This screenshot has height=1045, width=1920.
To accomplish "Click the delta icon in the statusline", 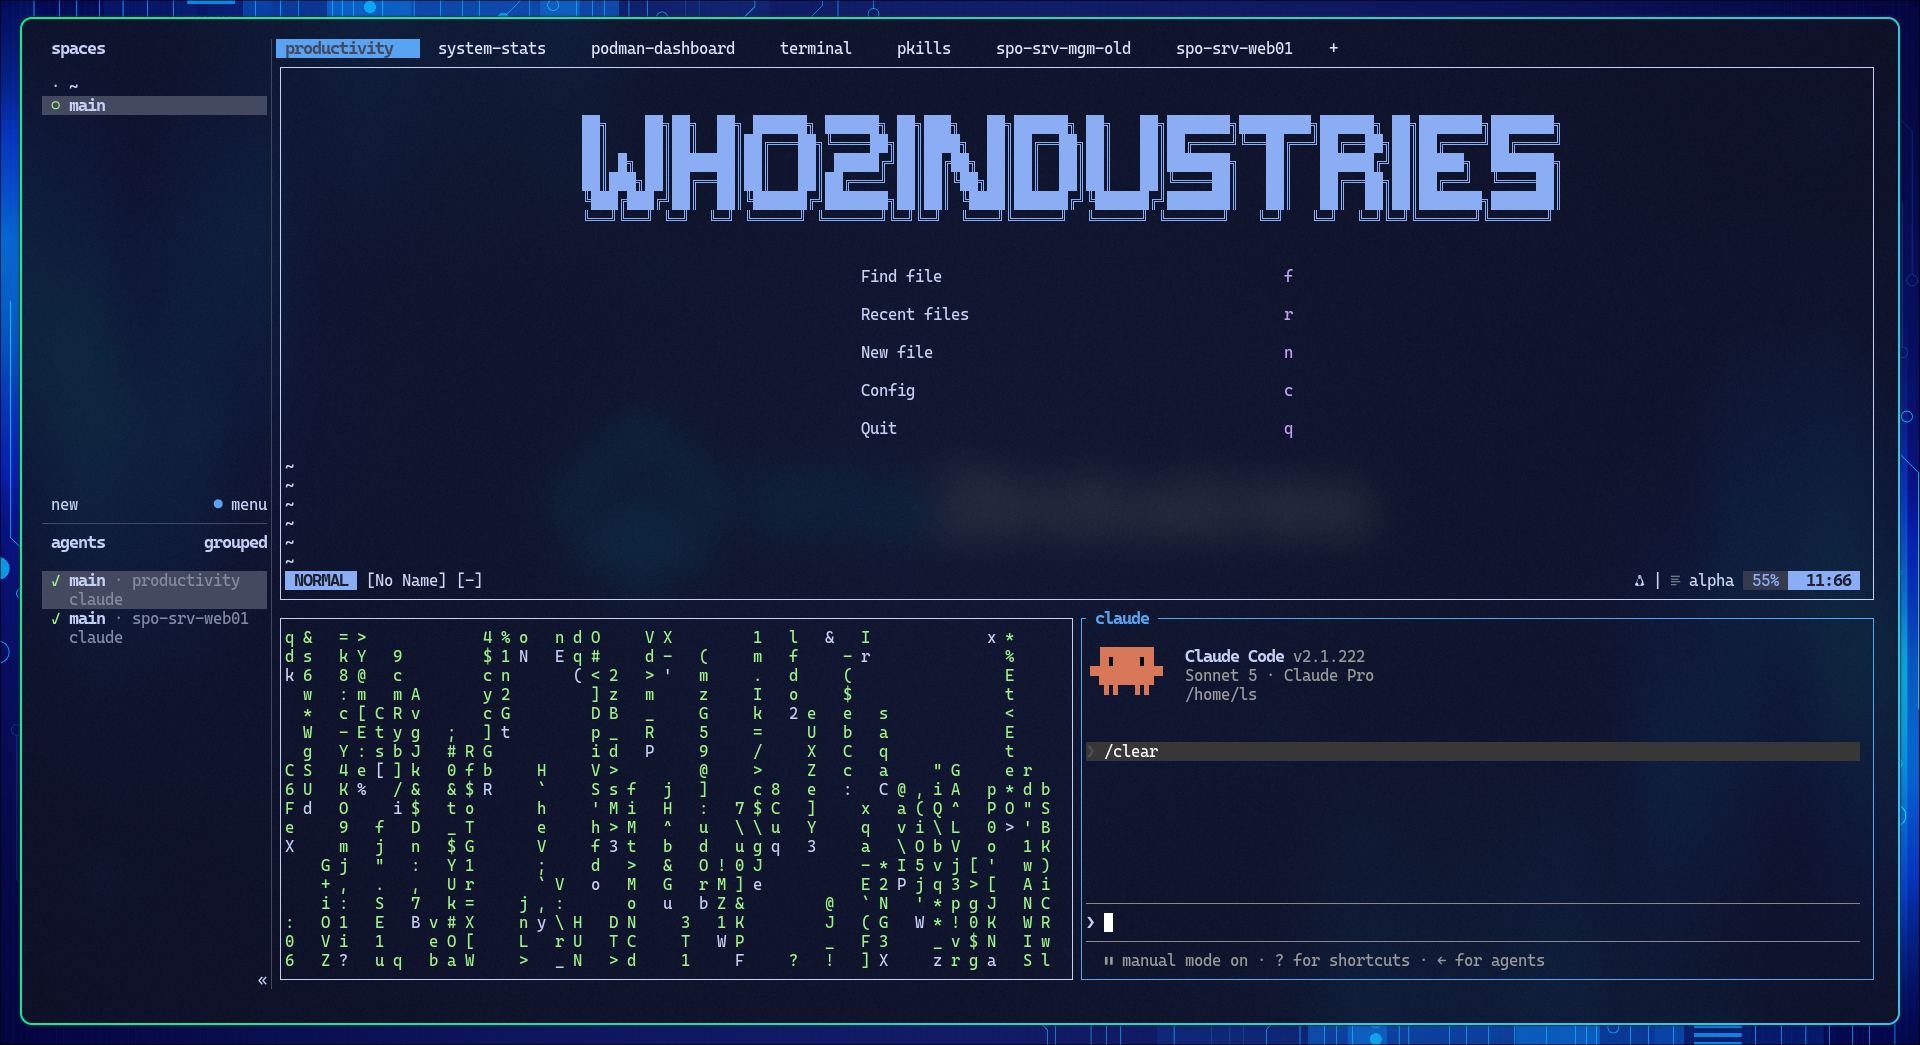I will 1639,580.
